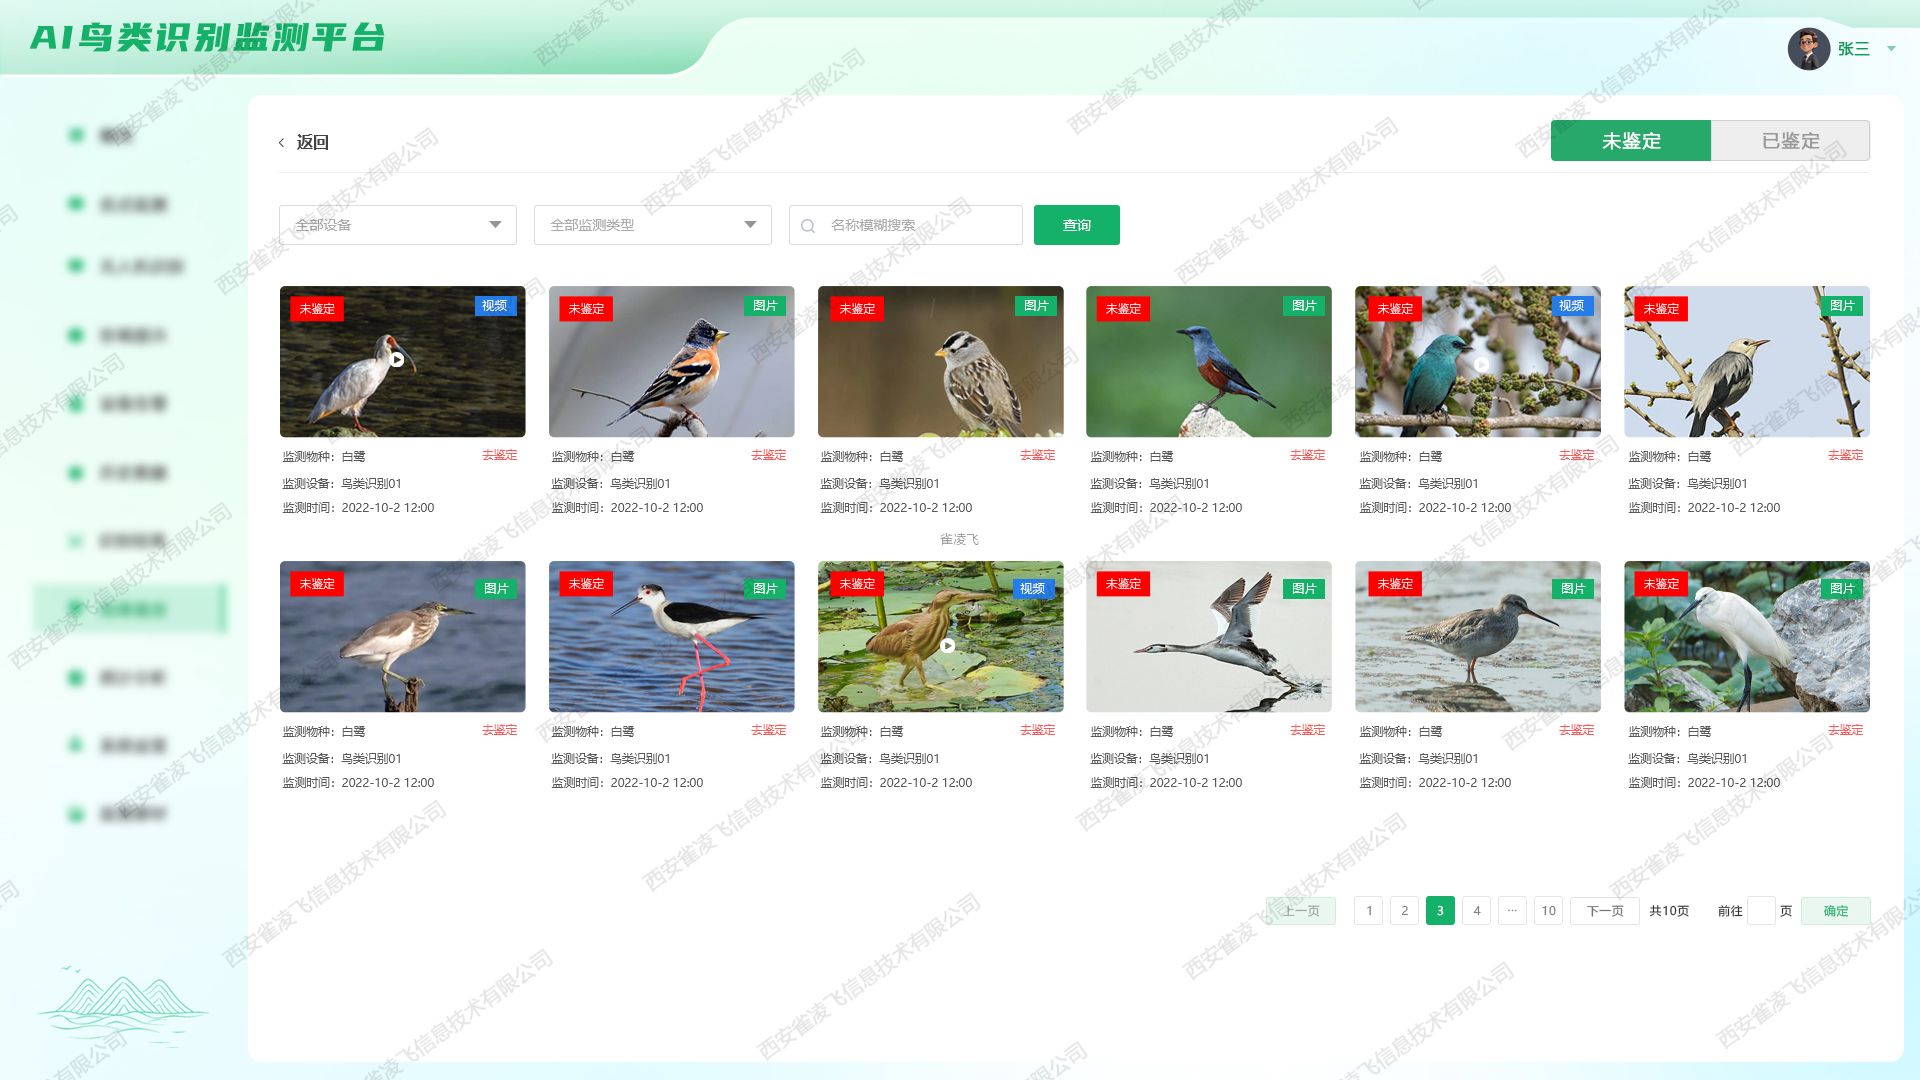Play the white ibis video thumbnail
The image size is (1920, 1080).
pos(397,360)
